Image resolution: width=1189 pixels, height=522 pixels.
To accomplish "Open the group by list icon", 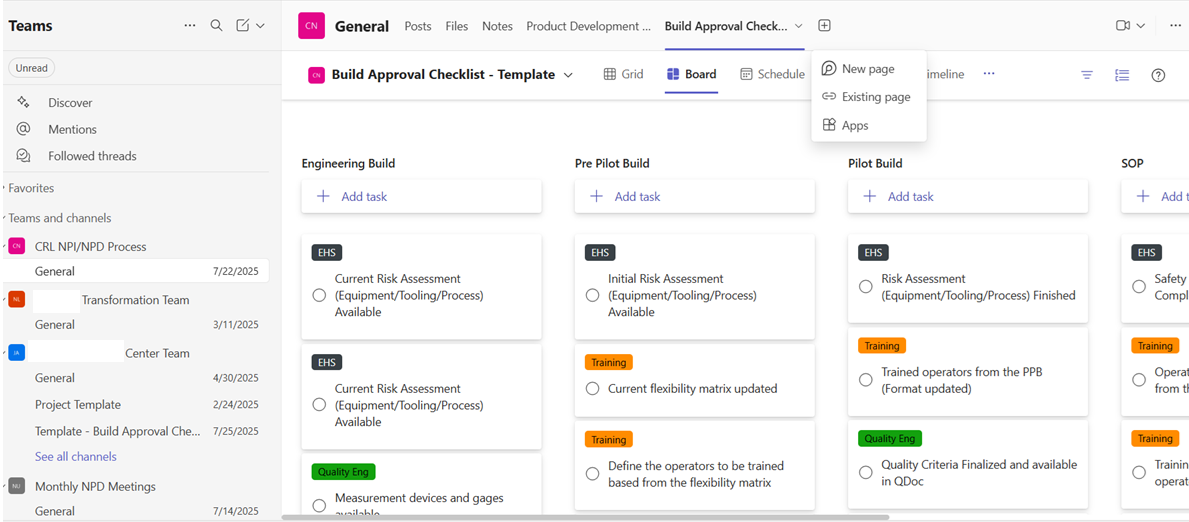I will (x=1122, y=75).
